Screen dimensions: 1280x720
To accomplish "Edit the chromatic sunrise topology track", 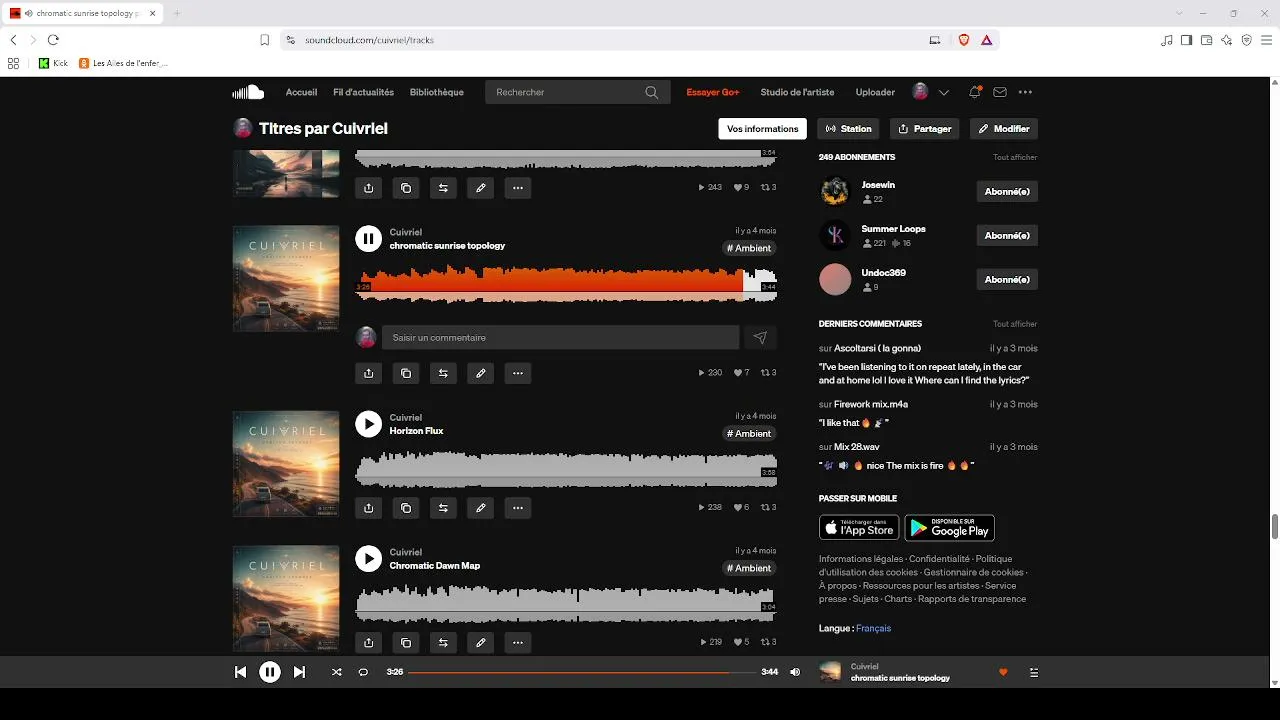I will tap(481, 373).
